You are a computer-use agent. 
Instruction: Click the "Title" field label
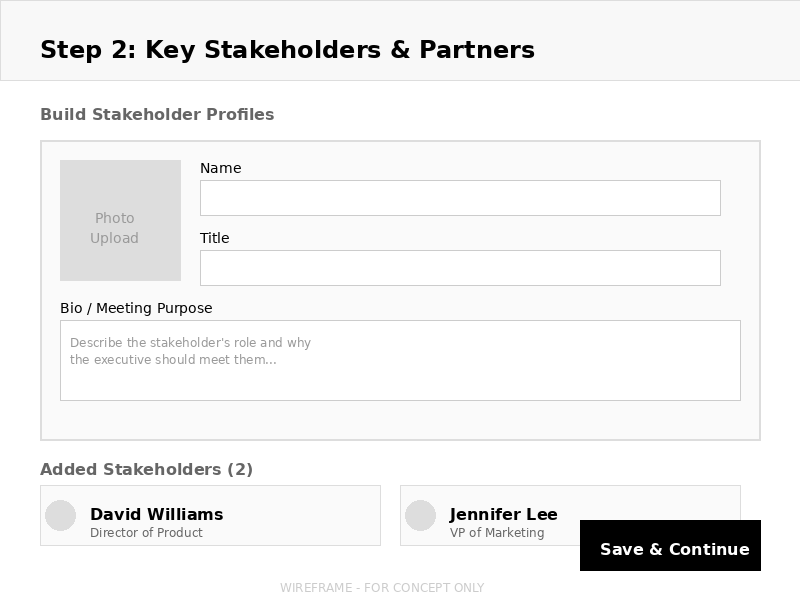pos(214,238)
